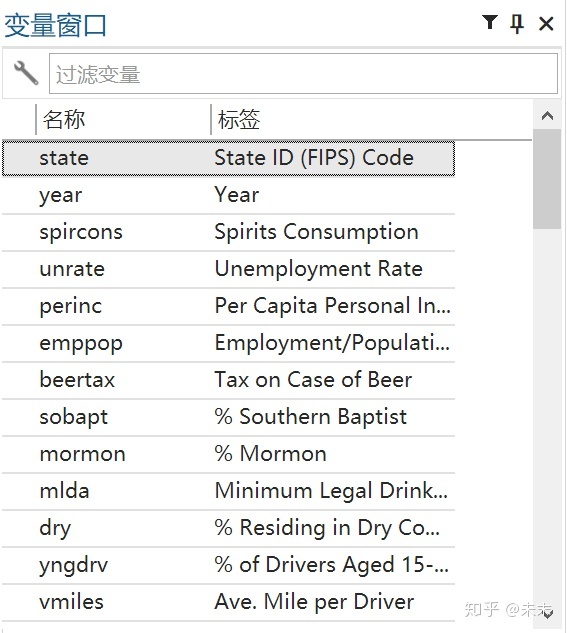Select the state variable row

coord(228,158)
